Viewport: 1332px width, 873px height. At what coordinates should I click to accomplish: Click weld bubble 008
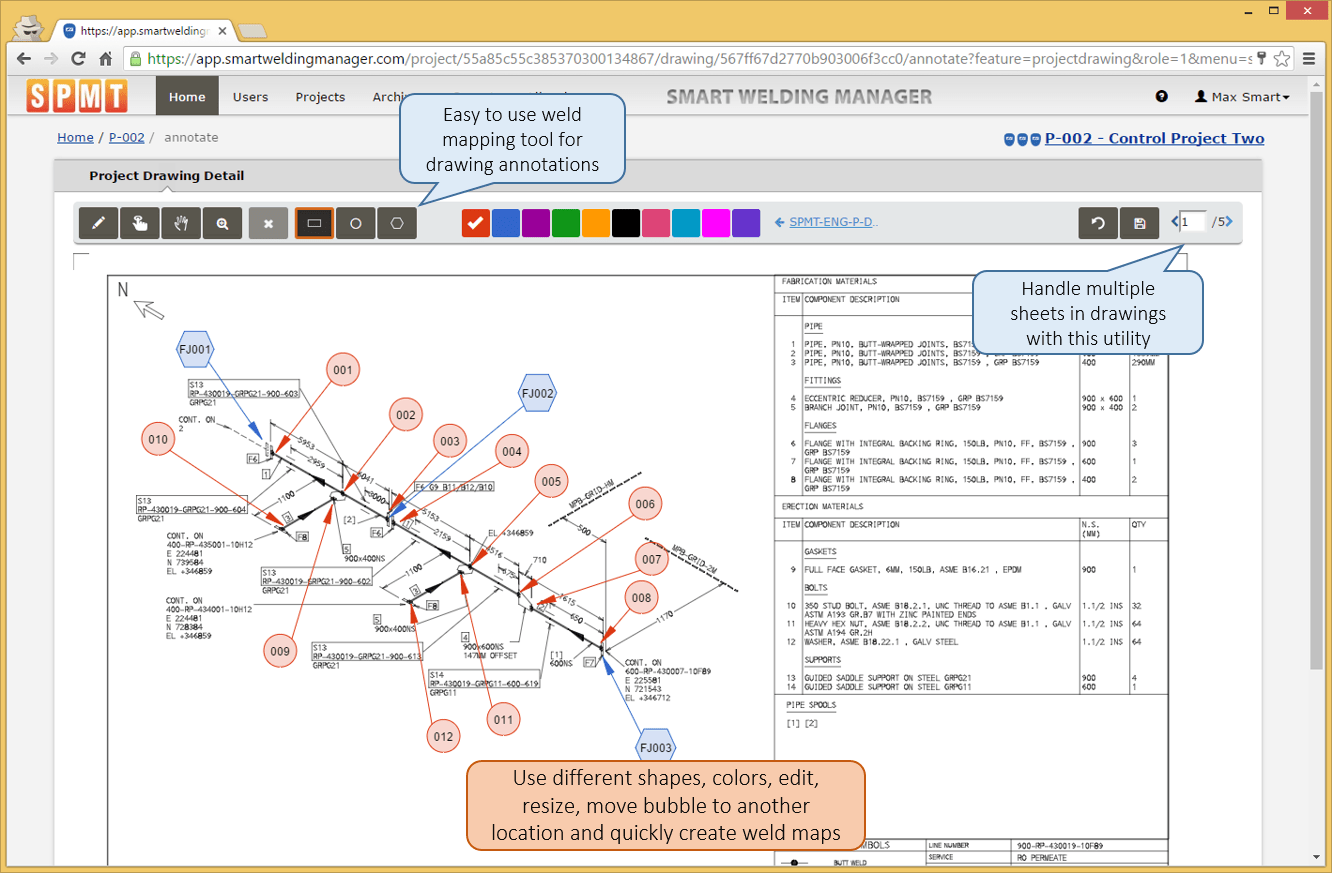[641, 598]
